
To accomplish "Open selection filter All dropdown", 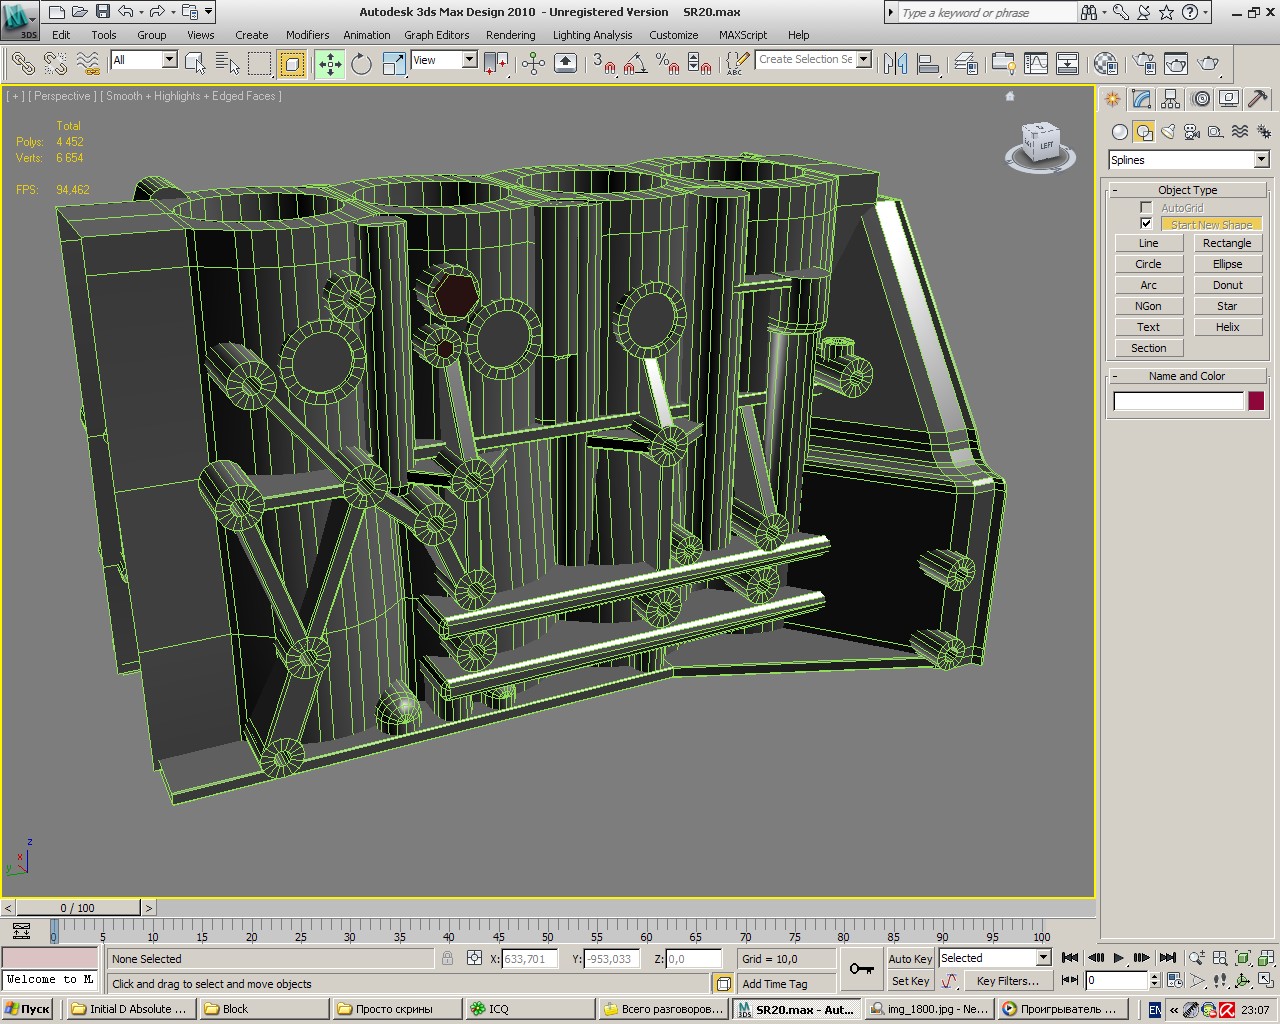I will (169, 60).
